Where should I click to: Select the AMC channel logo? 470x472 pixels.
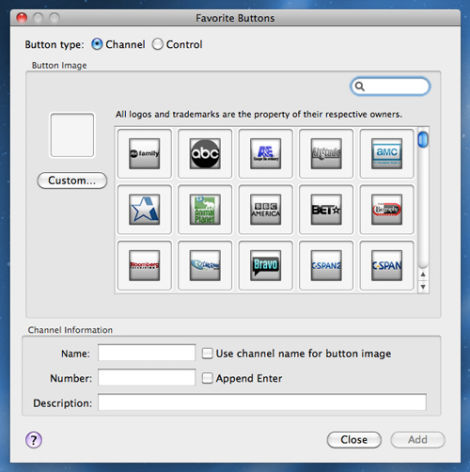387,154
